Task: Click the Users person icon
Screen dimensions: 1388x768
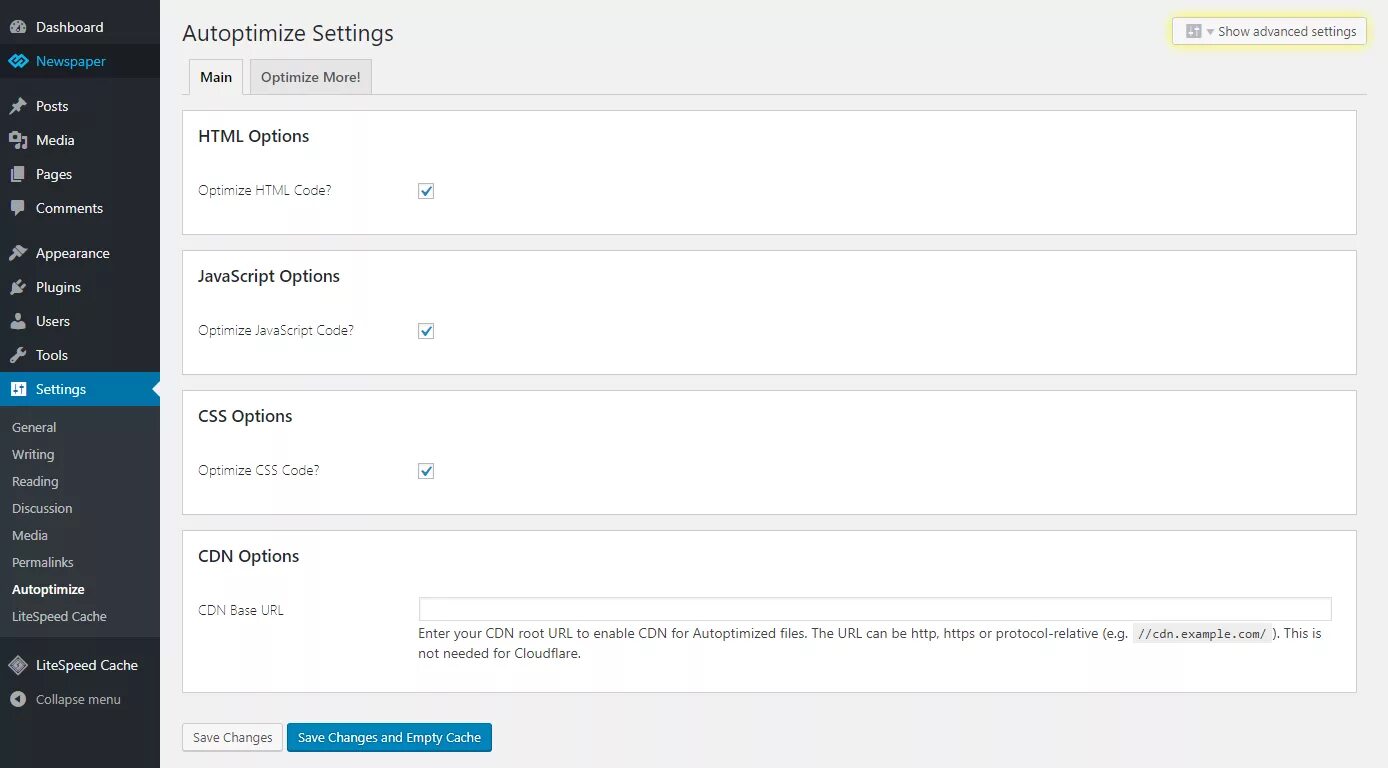Action: point(18,321)
